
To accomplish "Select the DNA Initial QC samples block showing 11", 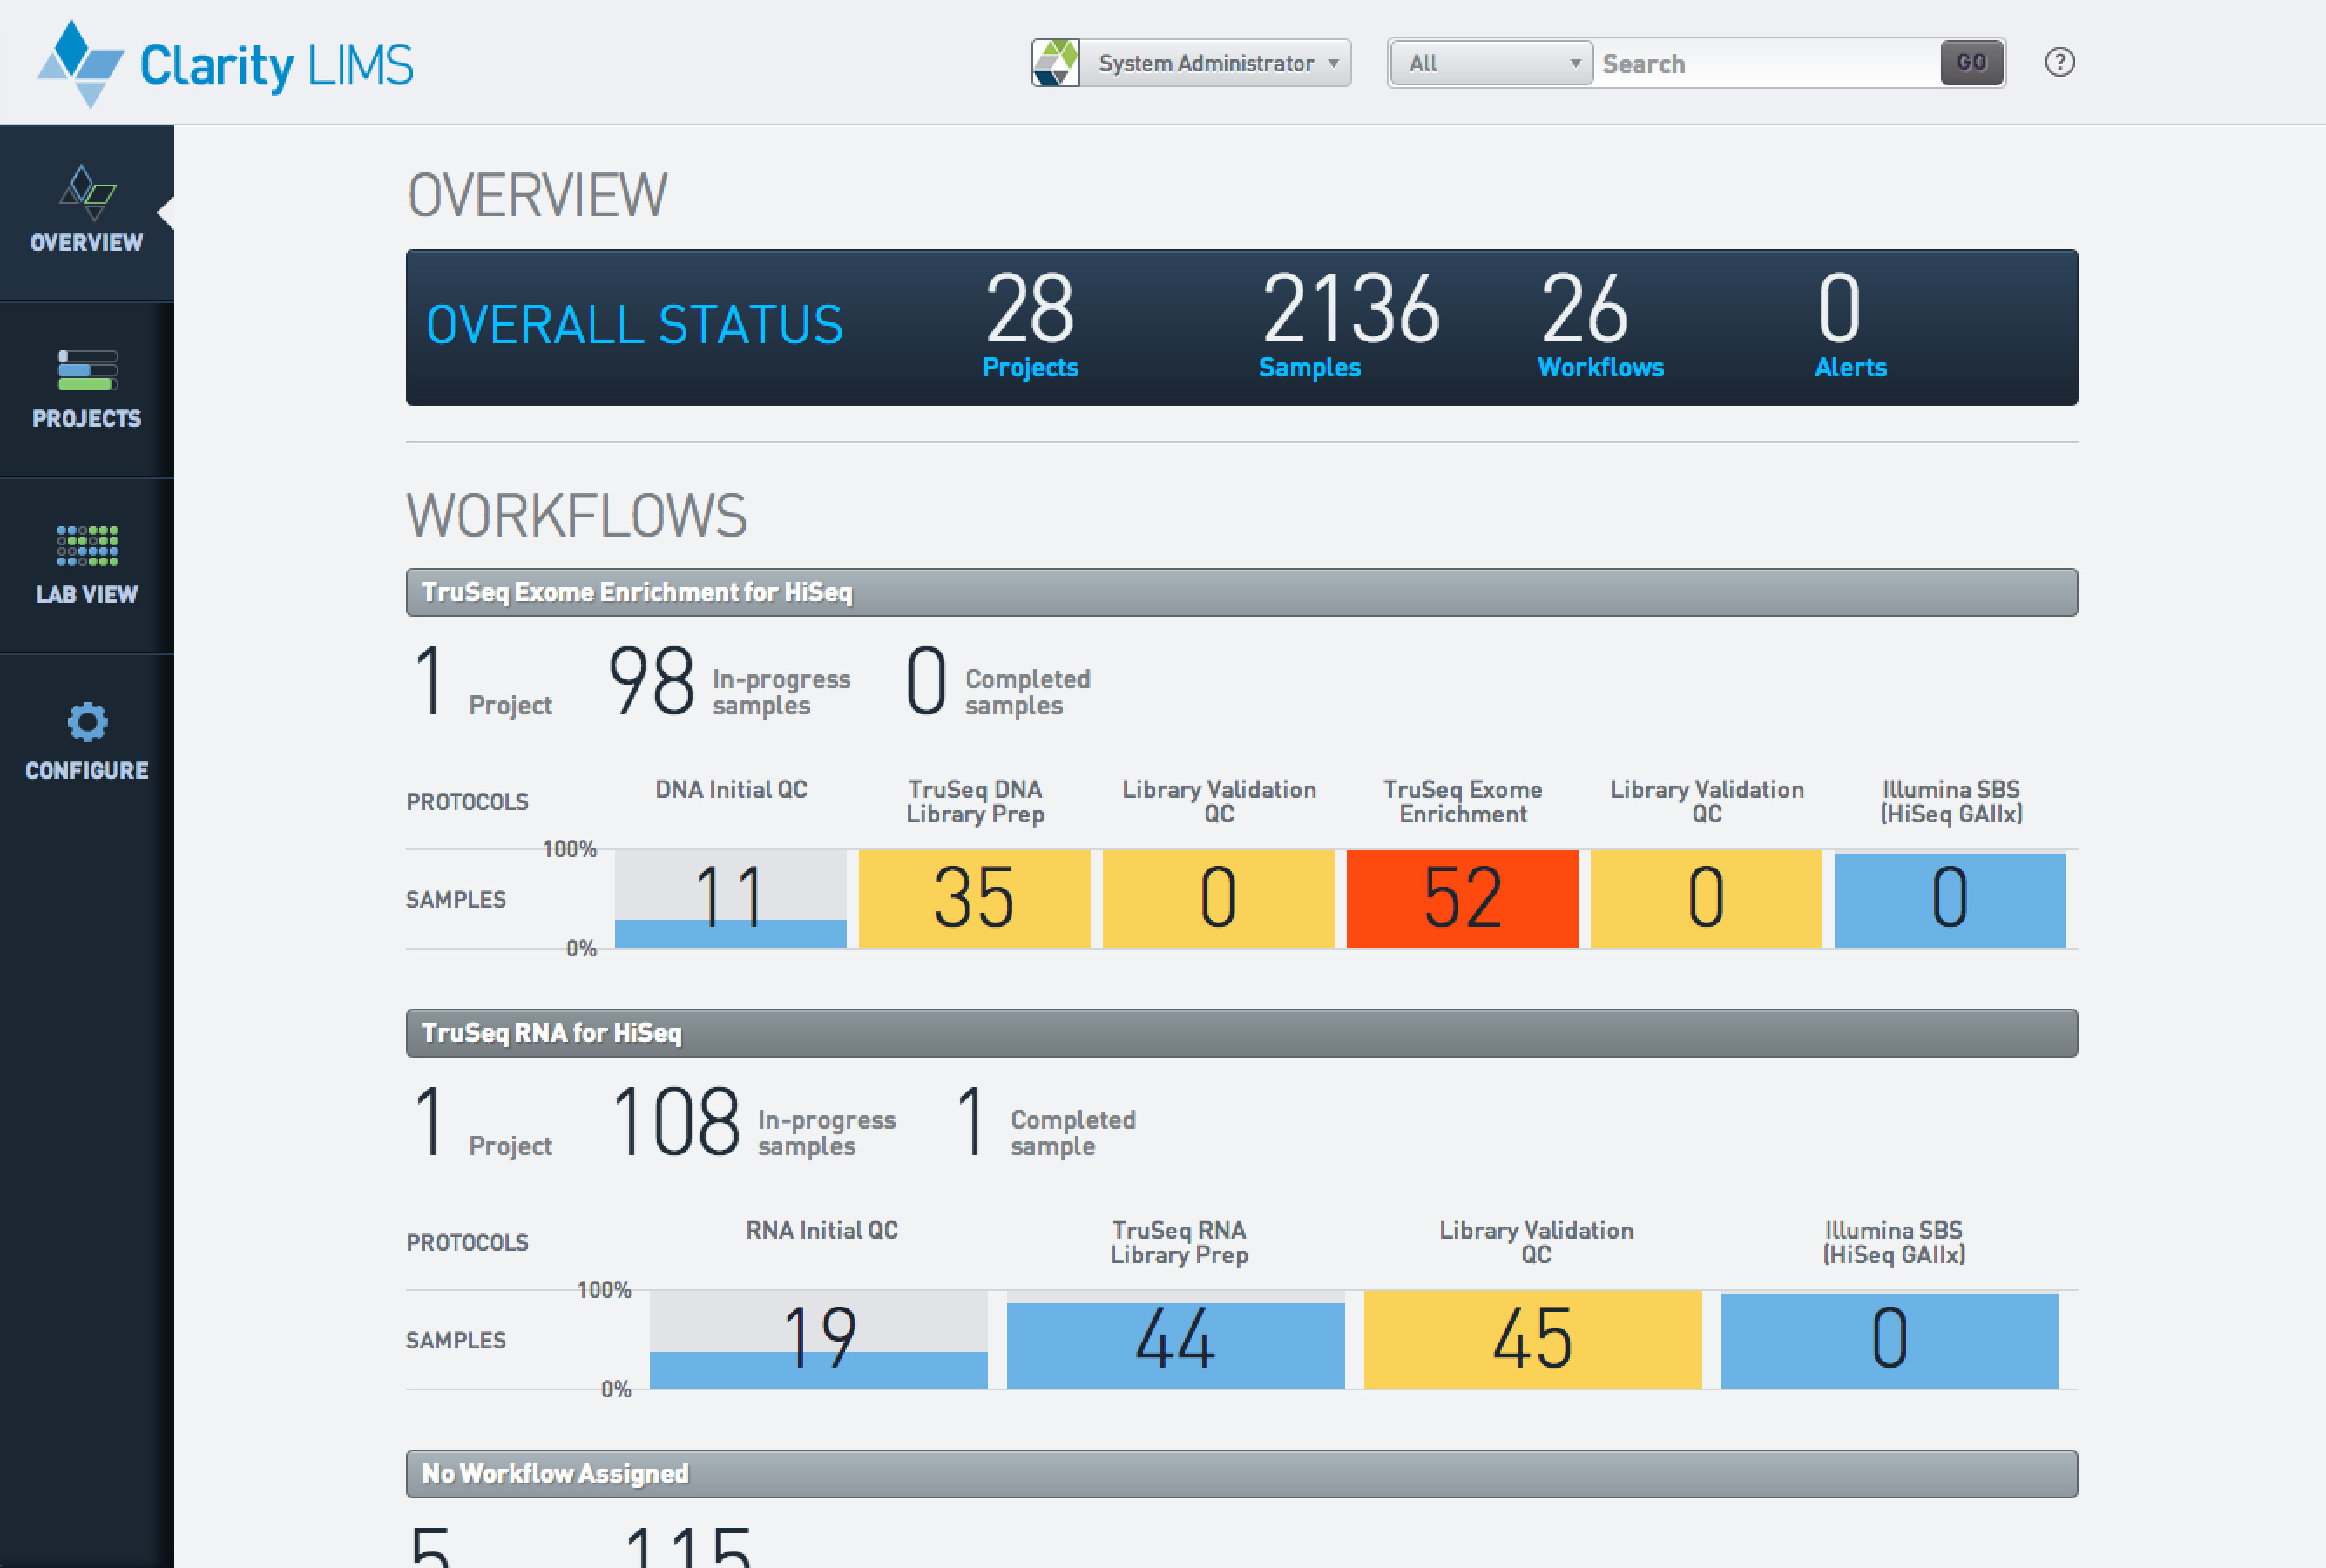I will (x=730, y=898).
